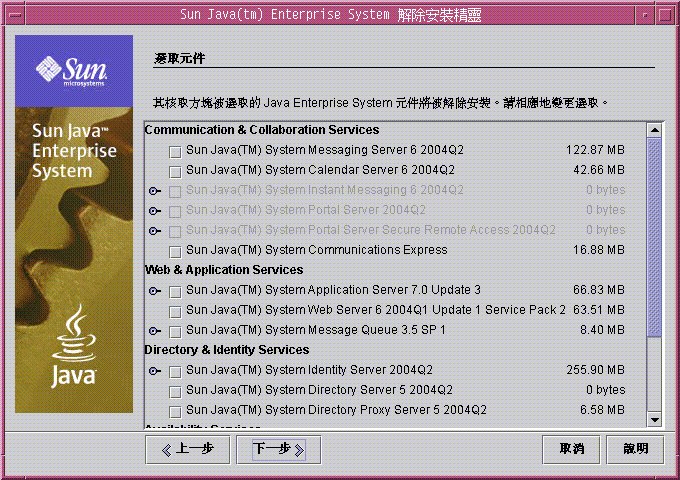The height and width of the screenshot is (480, 680).
Task: Select 'Directory & Identity Services' heading
Action: tap(227, 350)
